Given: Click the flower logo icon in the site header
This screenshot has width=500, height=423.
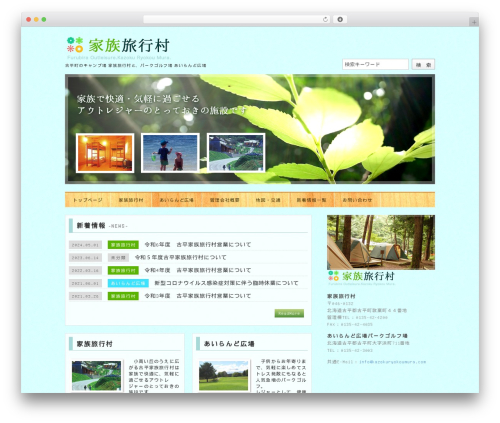Looking at the screenshot, I should (75, 45).
